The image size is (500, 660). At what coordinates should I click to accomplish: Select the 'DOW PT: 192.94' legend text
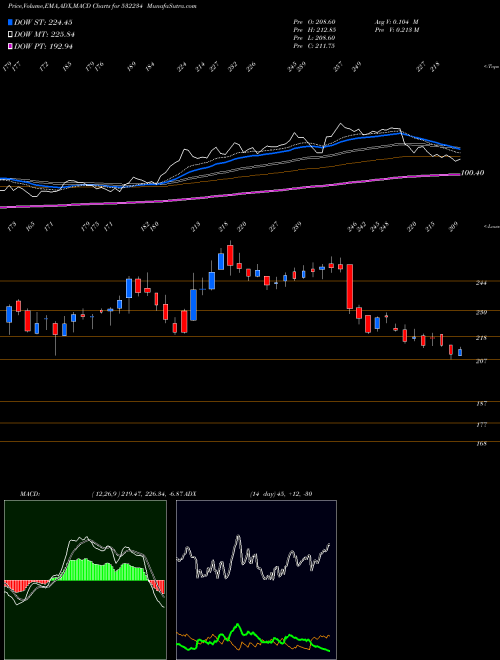pos(43,46)
